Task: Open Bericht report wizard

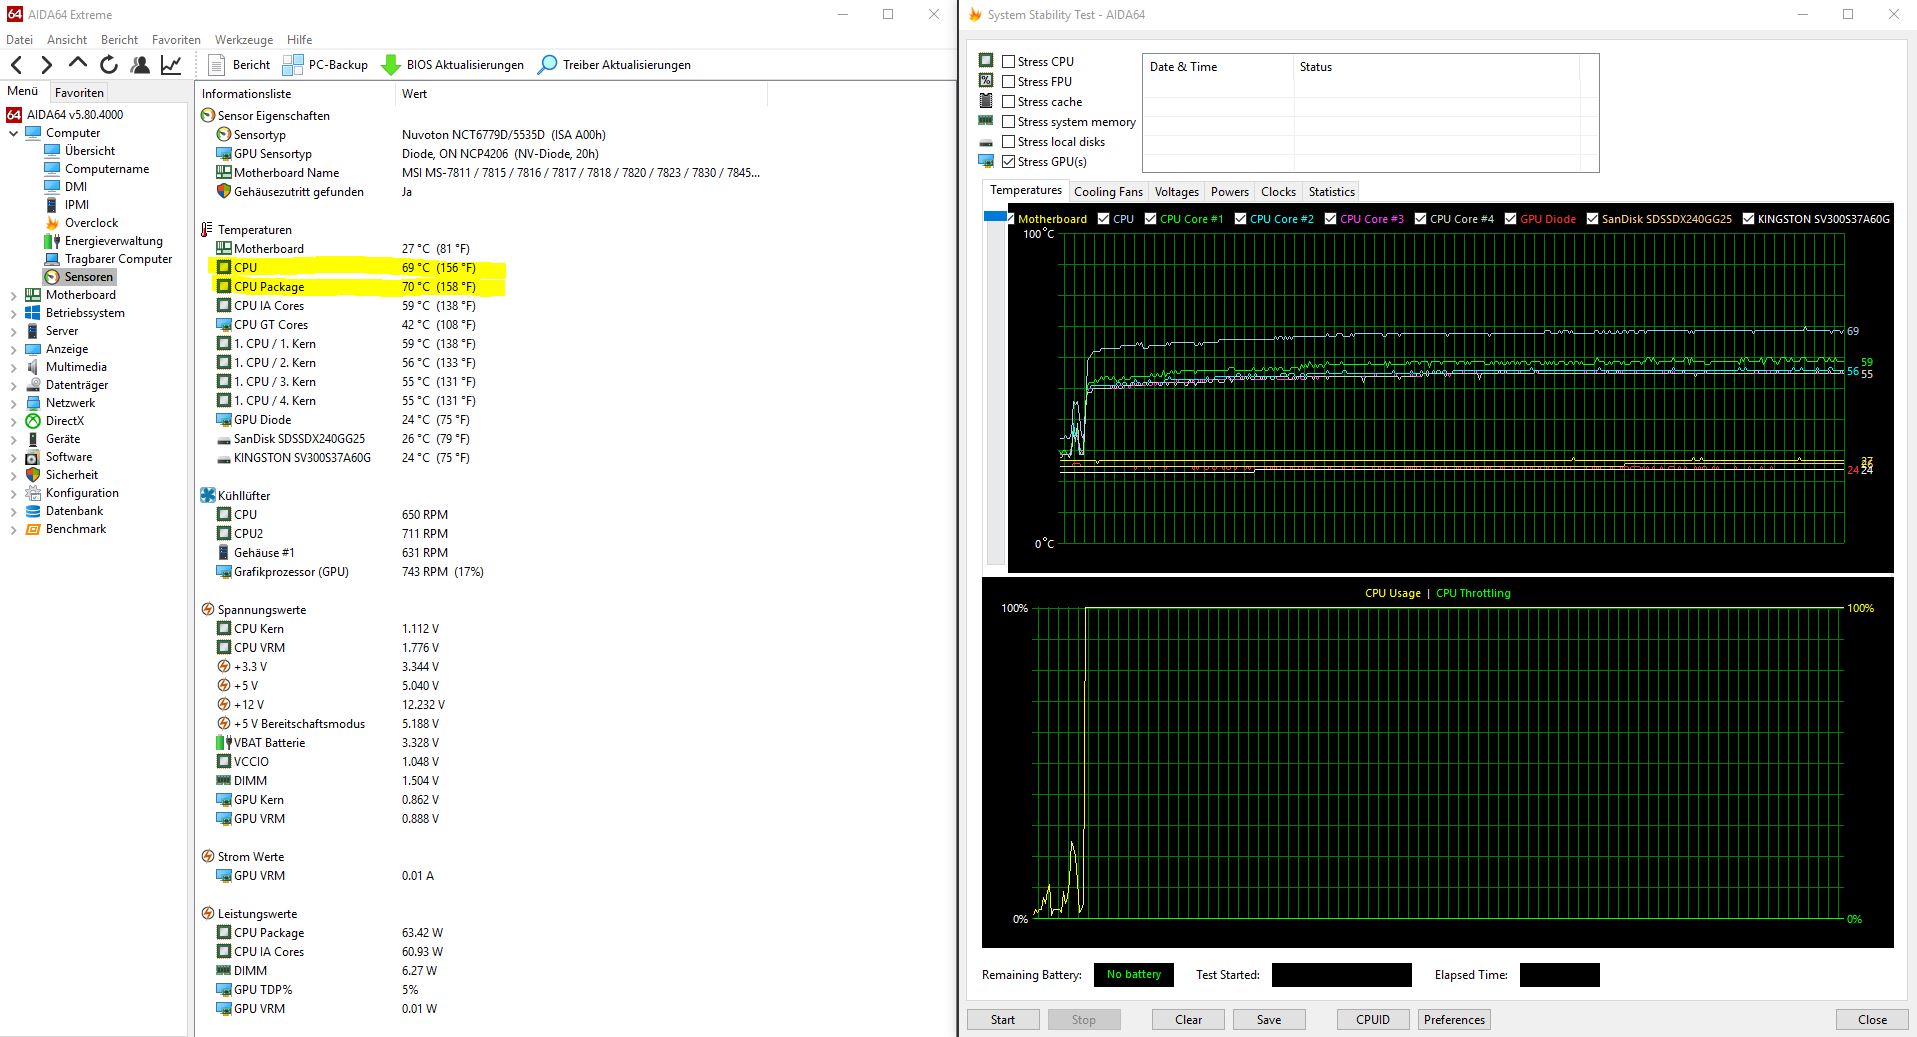Action: point(239,65)
